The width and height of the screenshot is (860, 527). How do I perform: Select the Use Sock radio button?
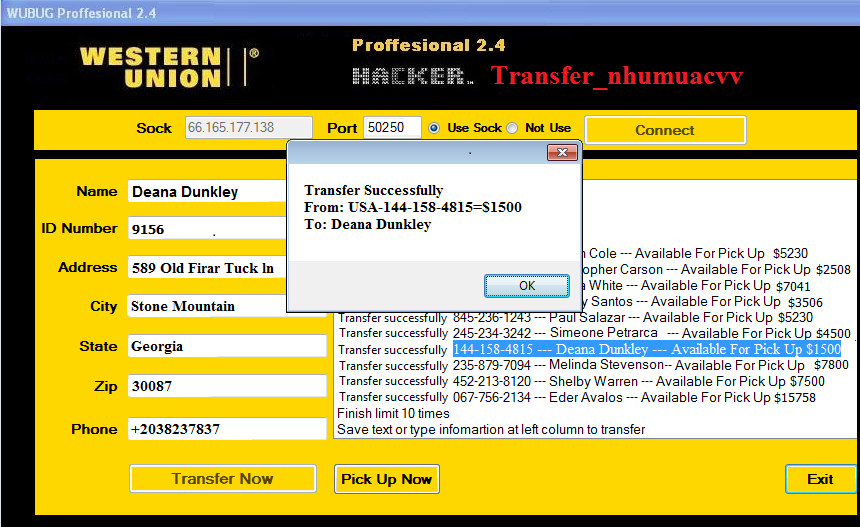434,128
